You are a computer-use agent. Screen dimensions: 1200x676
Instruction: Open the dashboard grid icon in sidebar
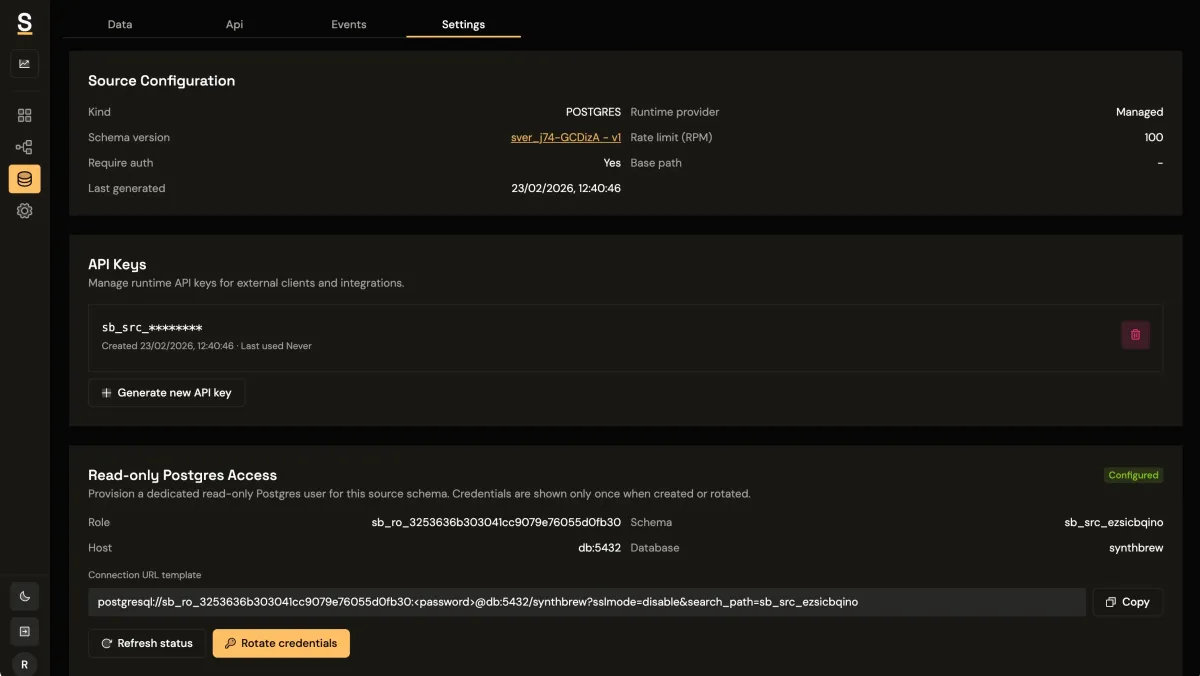tap(24, 116)
